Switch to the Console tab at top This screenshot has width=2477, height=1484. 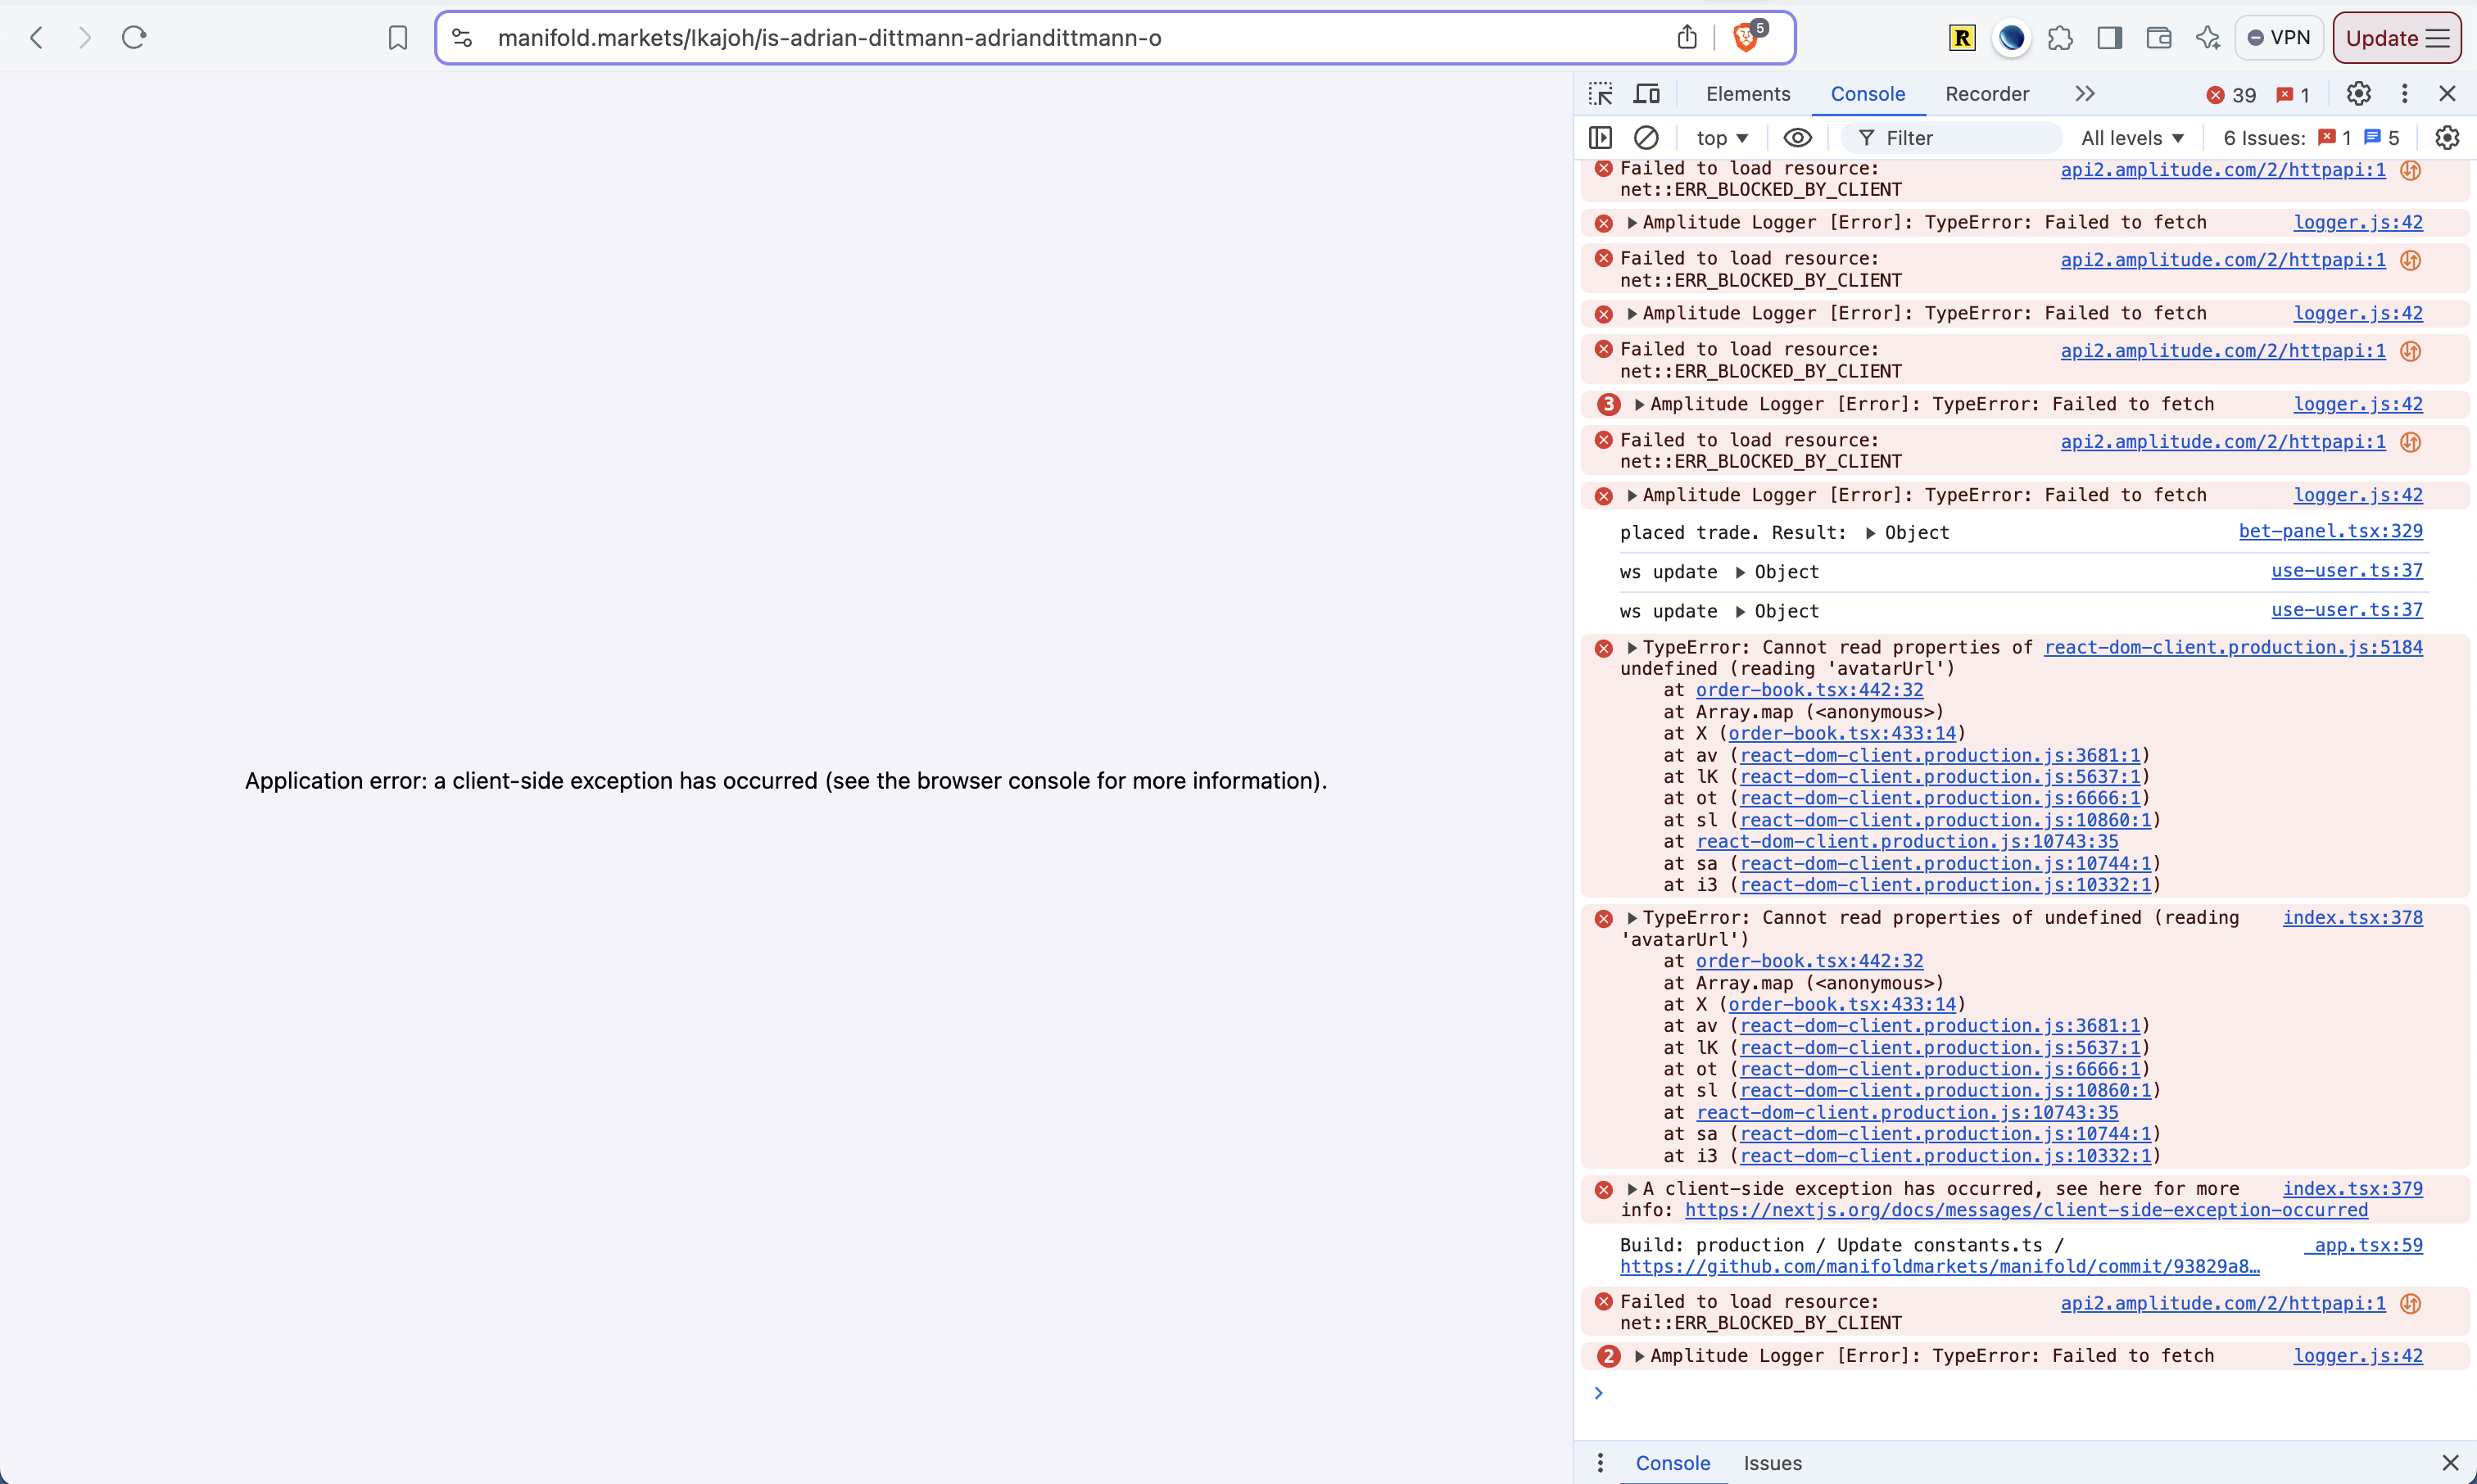[1868, 94]
